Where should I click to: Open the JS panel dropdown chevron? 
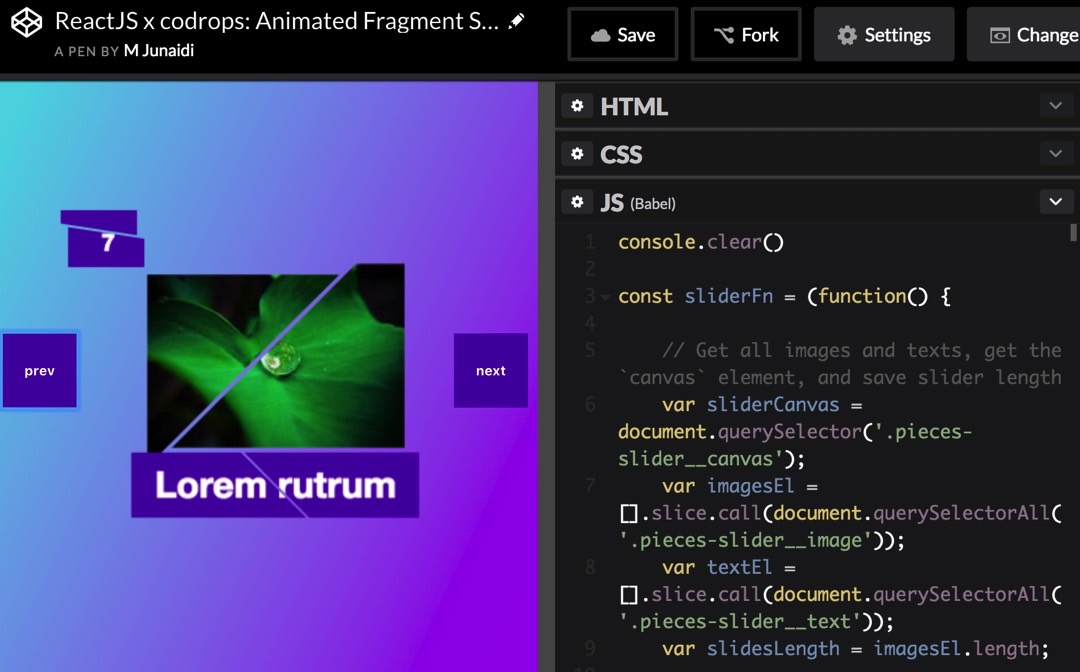1055,202
